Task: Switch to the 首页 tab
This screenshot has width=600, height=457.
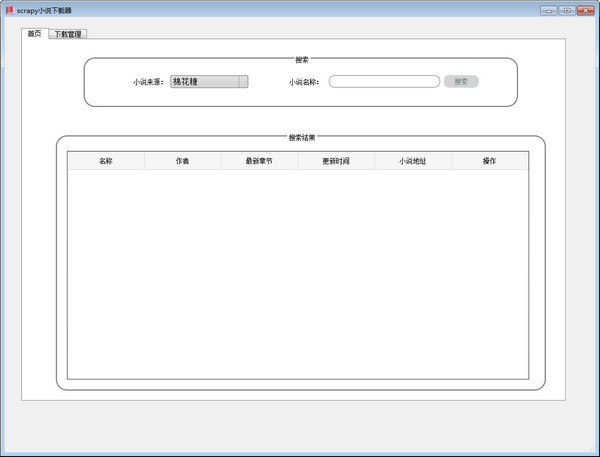Action: click(x=34, y=34)
